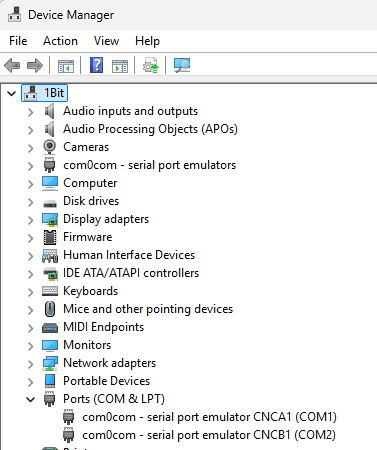Select the 'Ports (COM & LPT)' label

[x=114, y=399]
